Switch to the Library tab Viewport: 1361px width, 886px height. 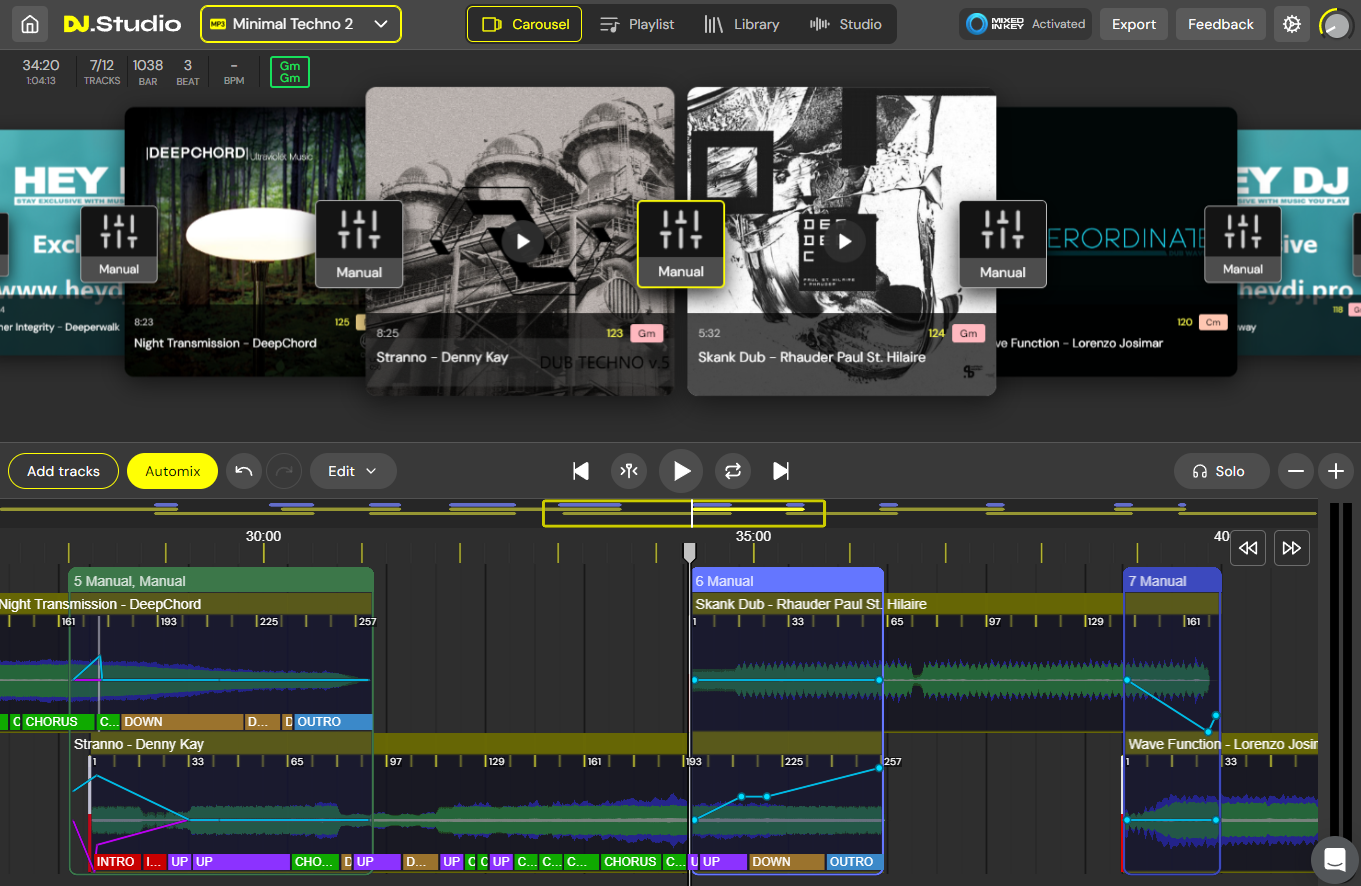coord(741,24)
